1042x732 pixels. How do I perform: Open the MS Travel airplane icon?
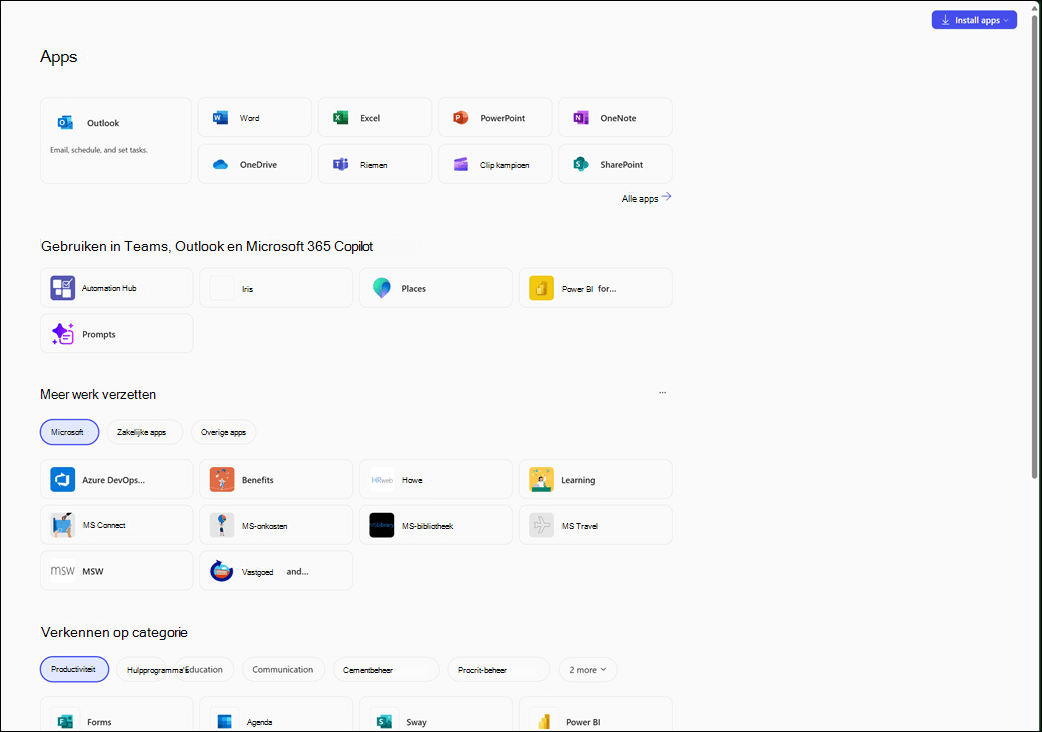pyautogui.click(x=542, y=525)
